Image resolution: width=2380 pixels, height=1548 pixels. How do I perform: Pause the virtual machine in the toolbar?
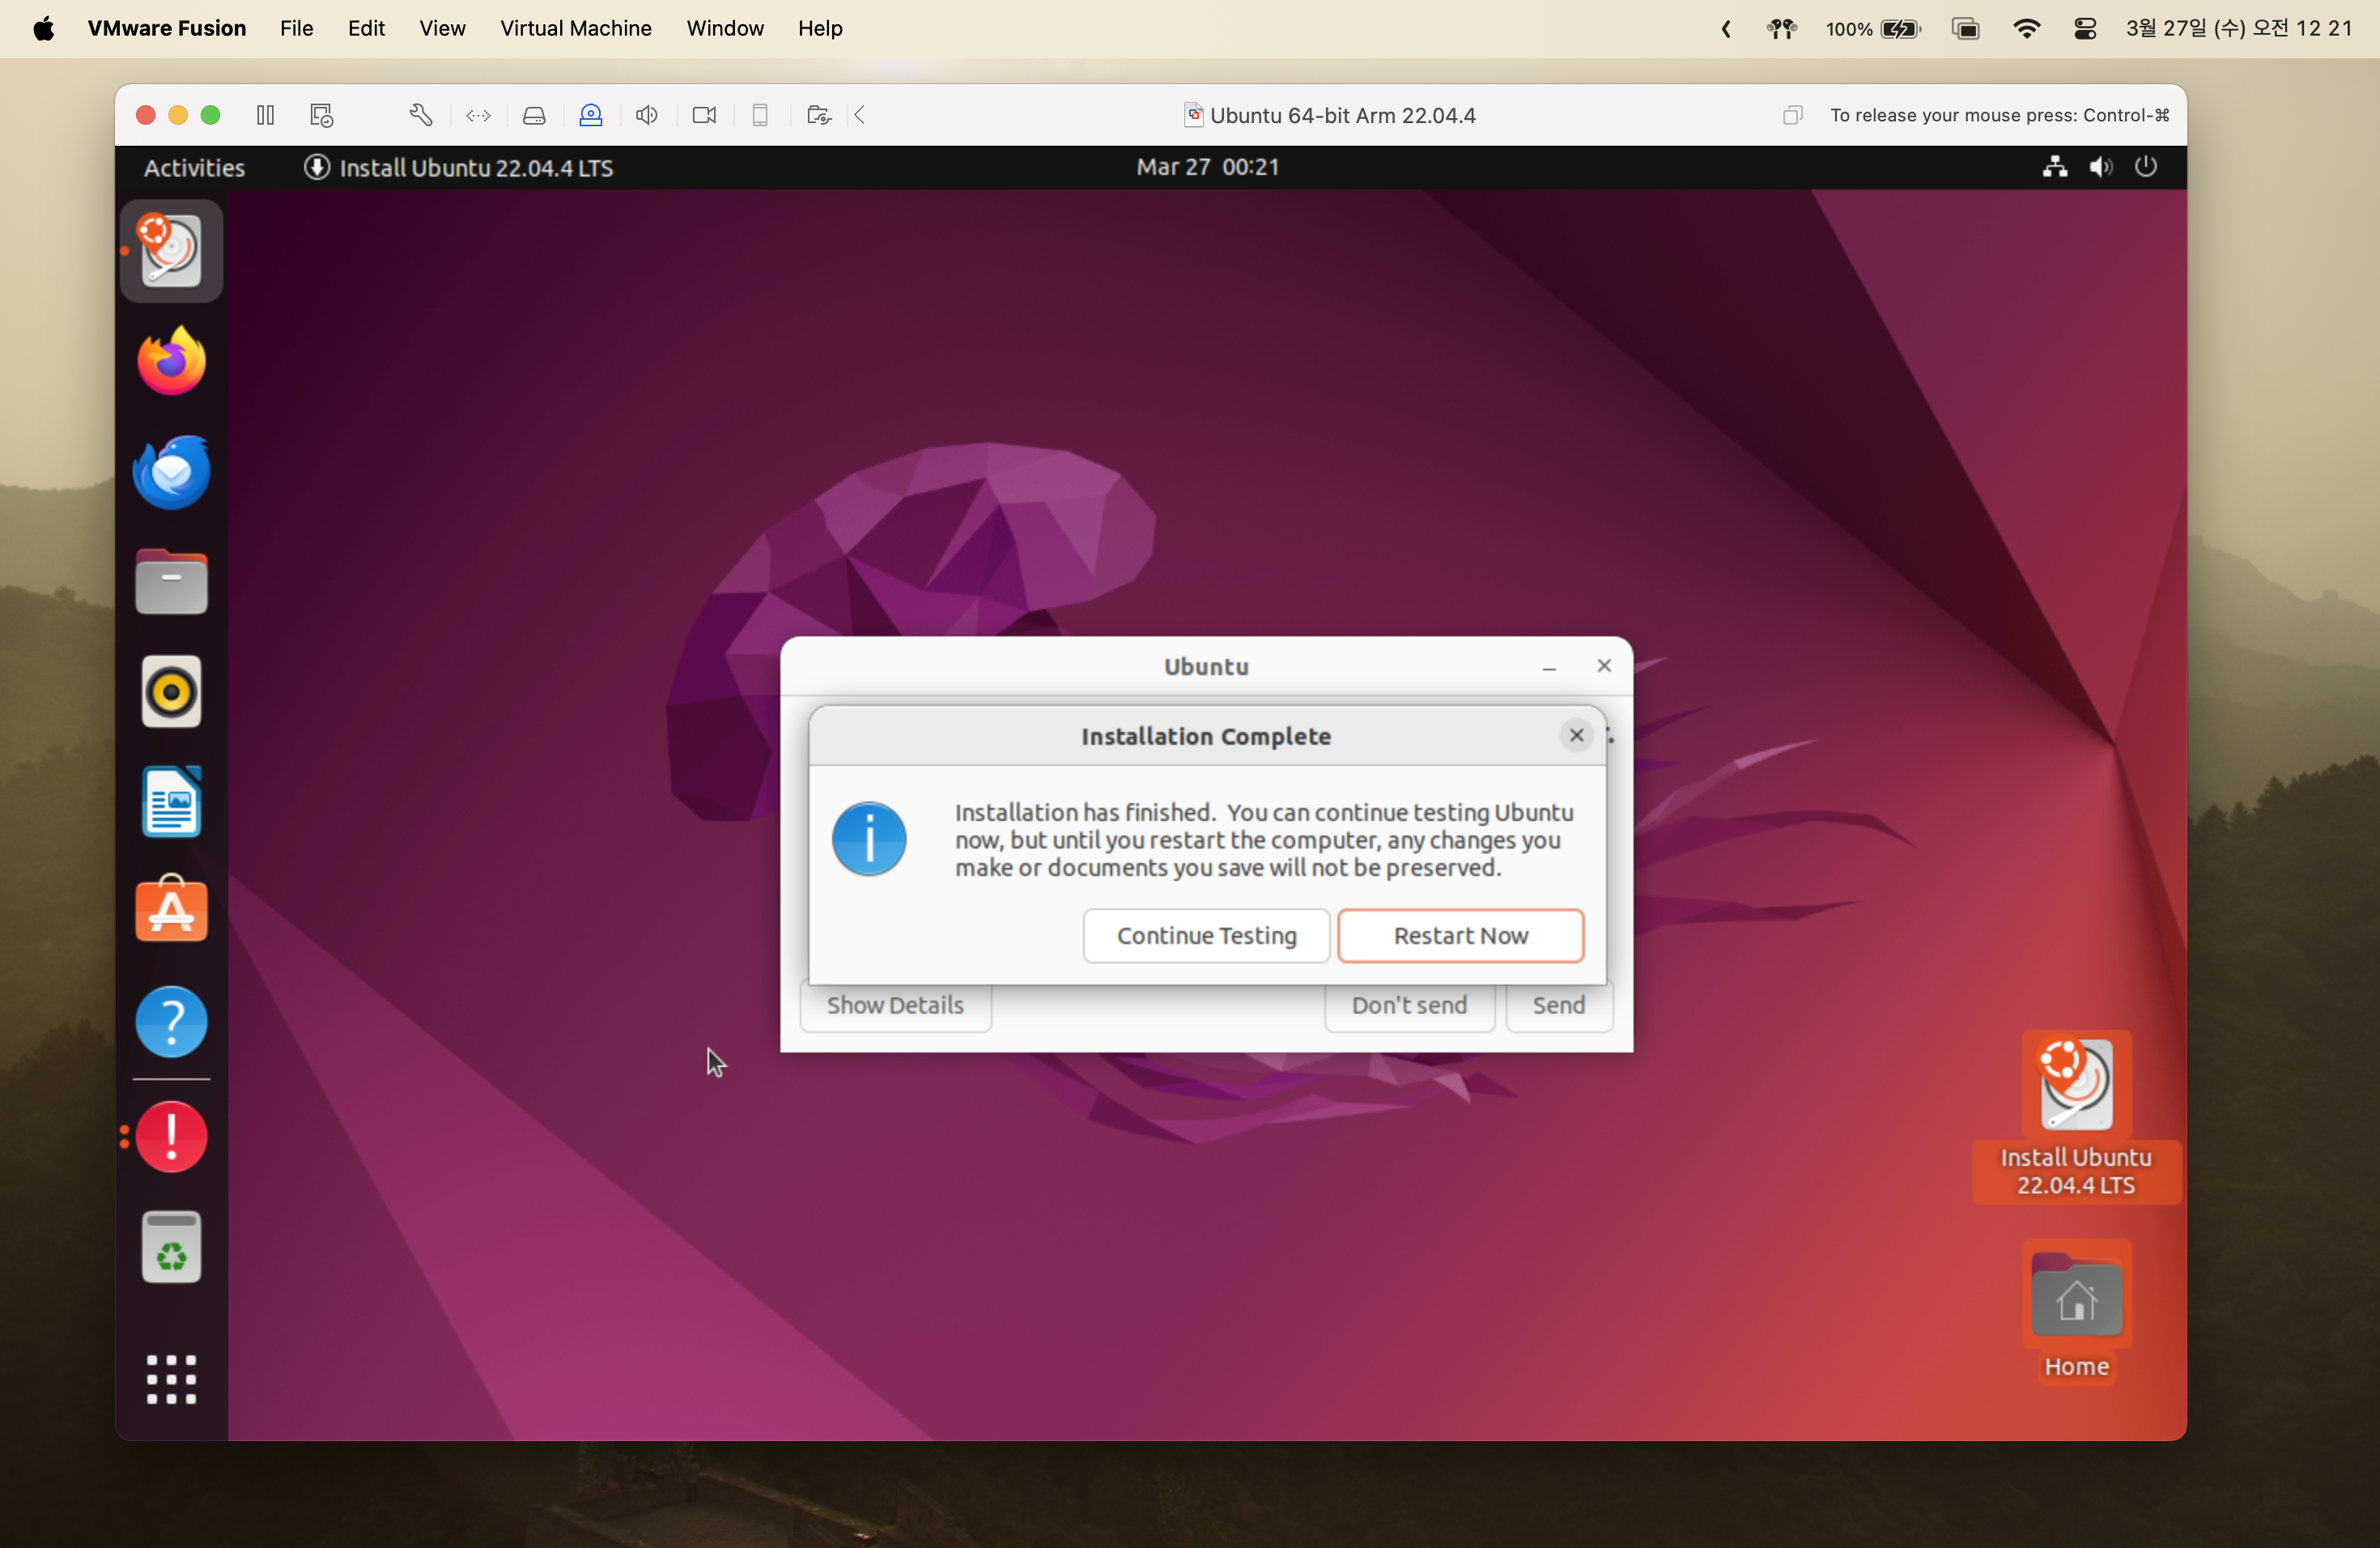[x=265, y=115]
